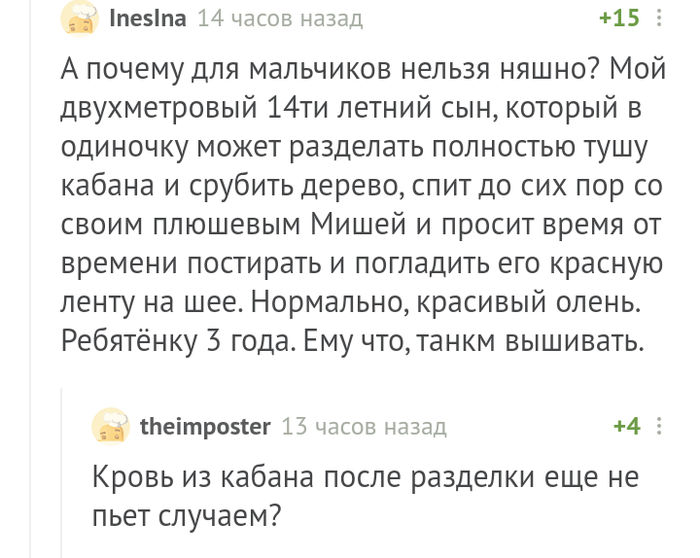Image resolution: width=700 pixels, height=558 pixels.
Task: Open three-dot menu on theimposter's reply
Action: pos(658,427)
